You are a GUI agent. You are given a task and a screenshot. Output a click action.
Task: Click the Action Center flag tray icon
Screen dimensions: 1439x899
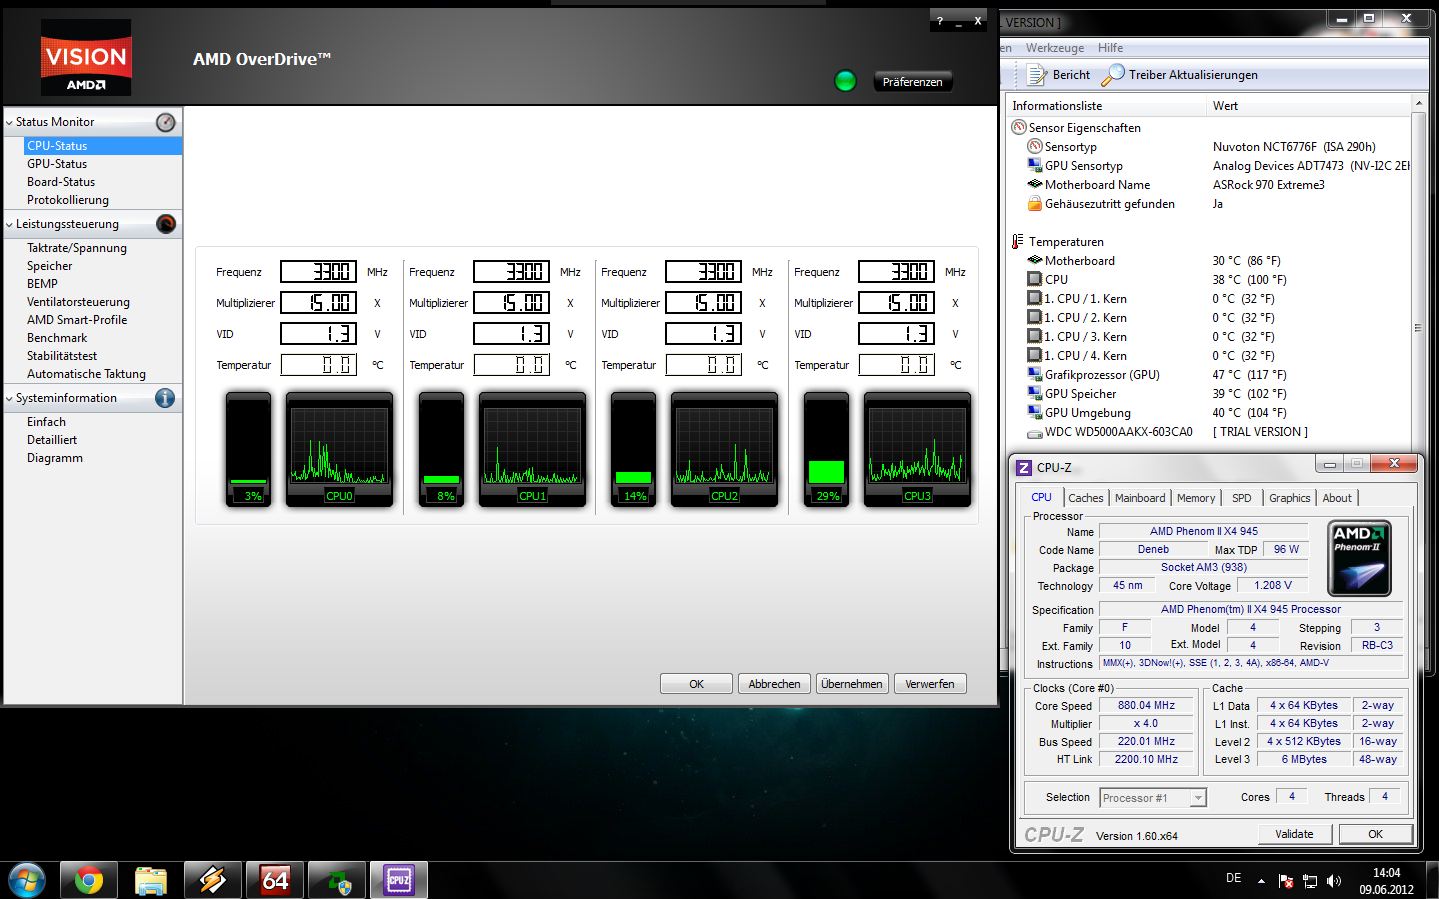point(1286,881)
